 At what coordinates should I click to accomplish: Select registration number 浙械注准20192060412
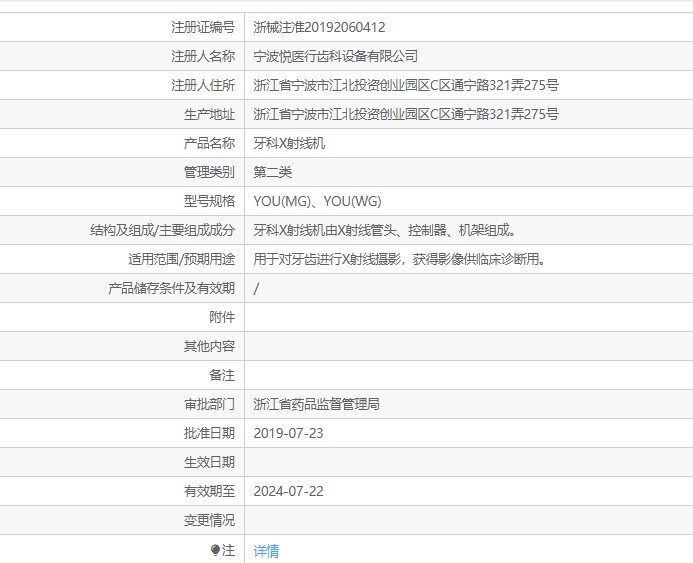coord(319,27)
